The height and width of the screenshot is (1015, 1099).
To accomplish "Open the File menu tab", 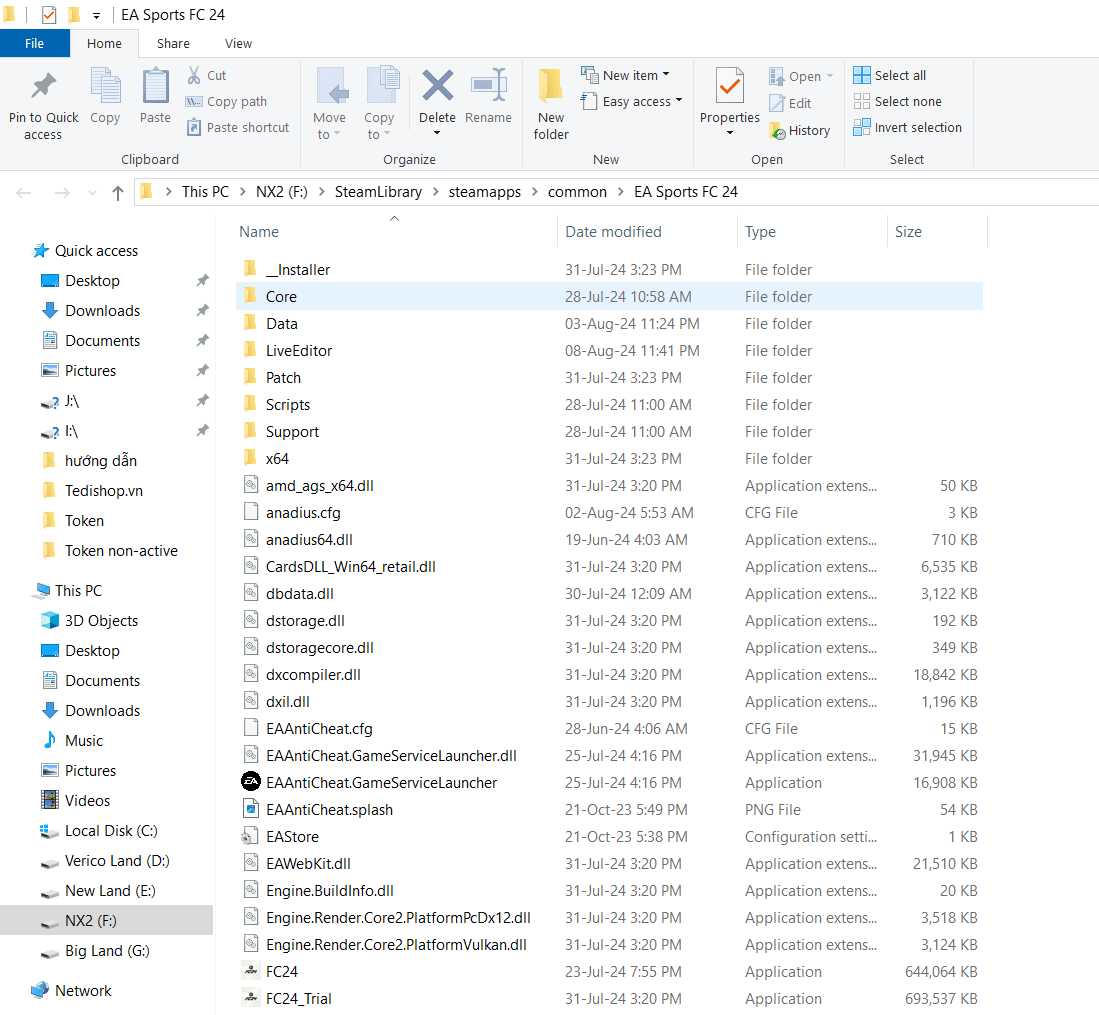I will [34, 43].
